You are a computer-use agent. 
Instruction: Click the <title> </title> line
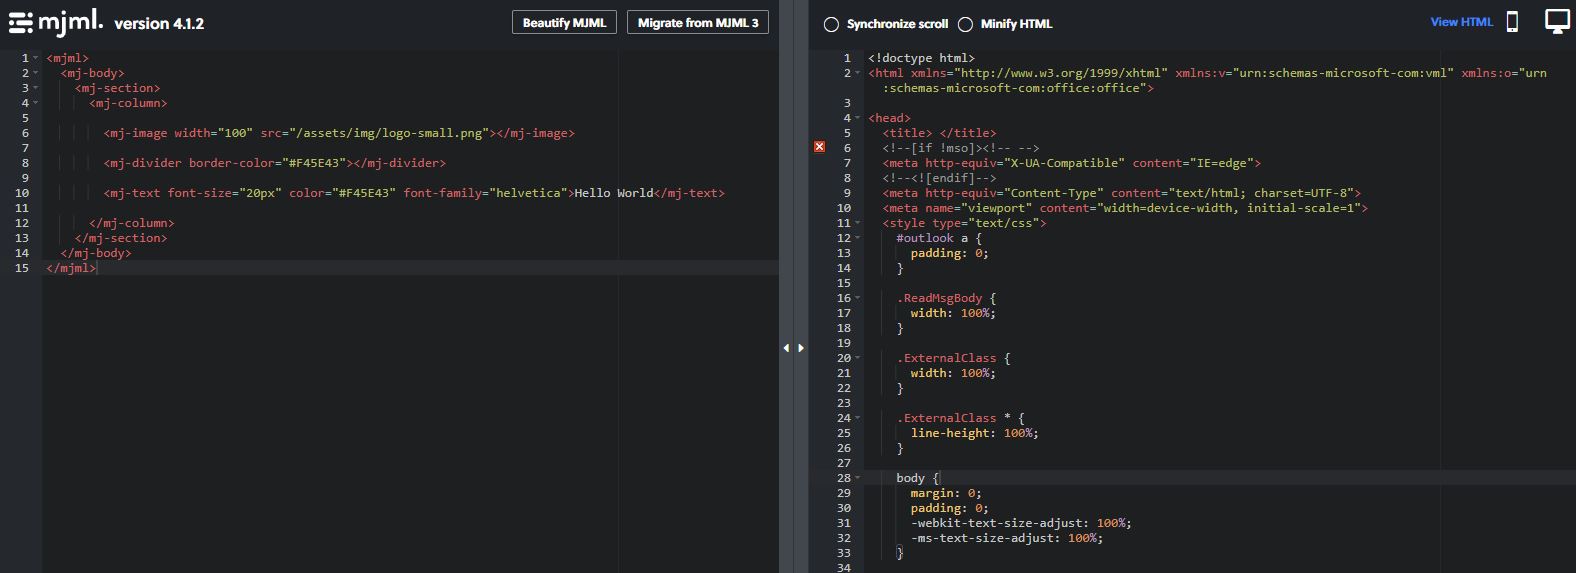[939, 133]
